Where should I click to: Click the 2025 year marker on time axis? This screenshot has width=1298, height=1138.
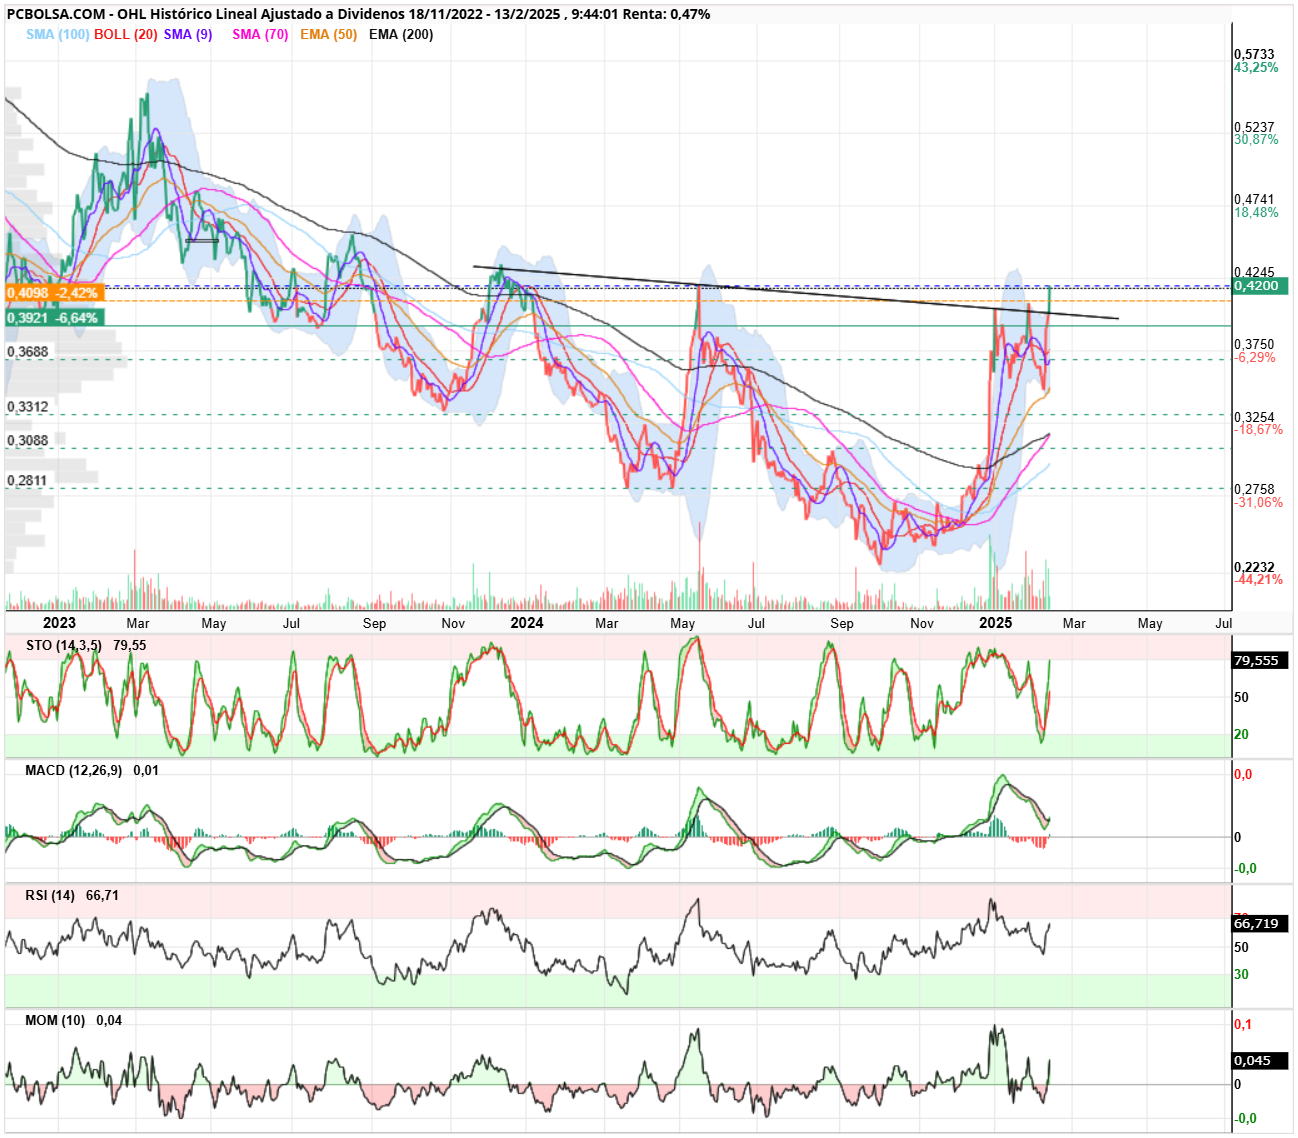click(x=995, y=623)
